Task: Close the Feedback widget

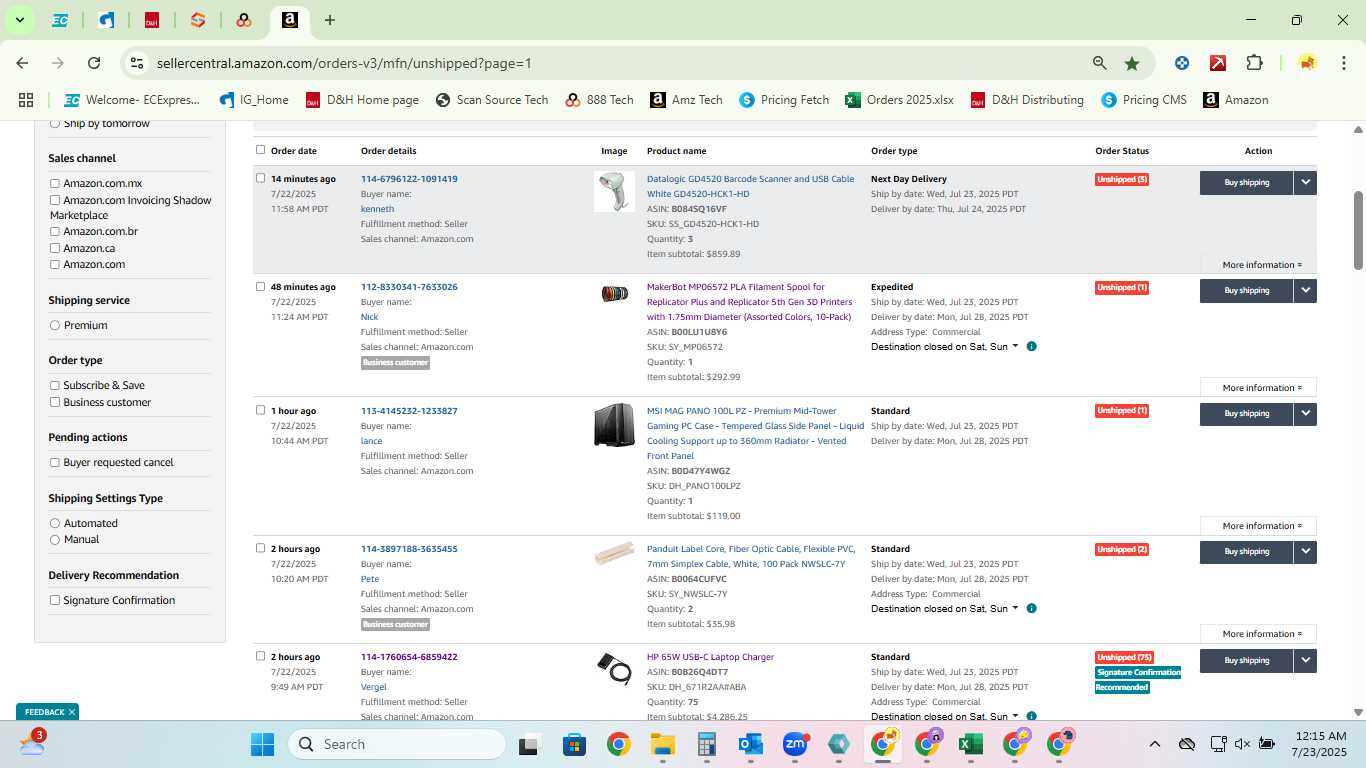Action: pyautogui.click(x=72, y=712)
